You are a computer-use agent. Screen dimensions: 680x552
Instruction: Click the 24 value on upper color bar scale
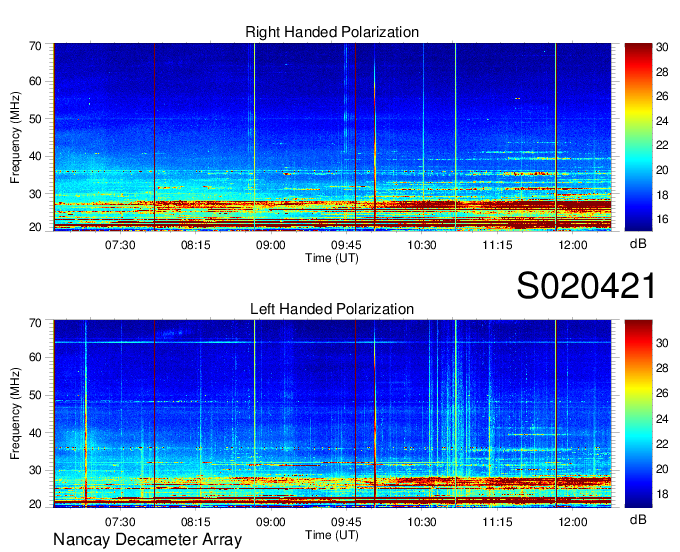click(x=662, y=121)
